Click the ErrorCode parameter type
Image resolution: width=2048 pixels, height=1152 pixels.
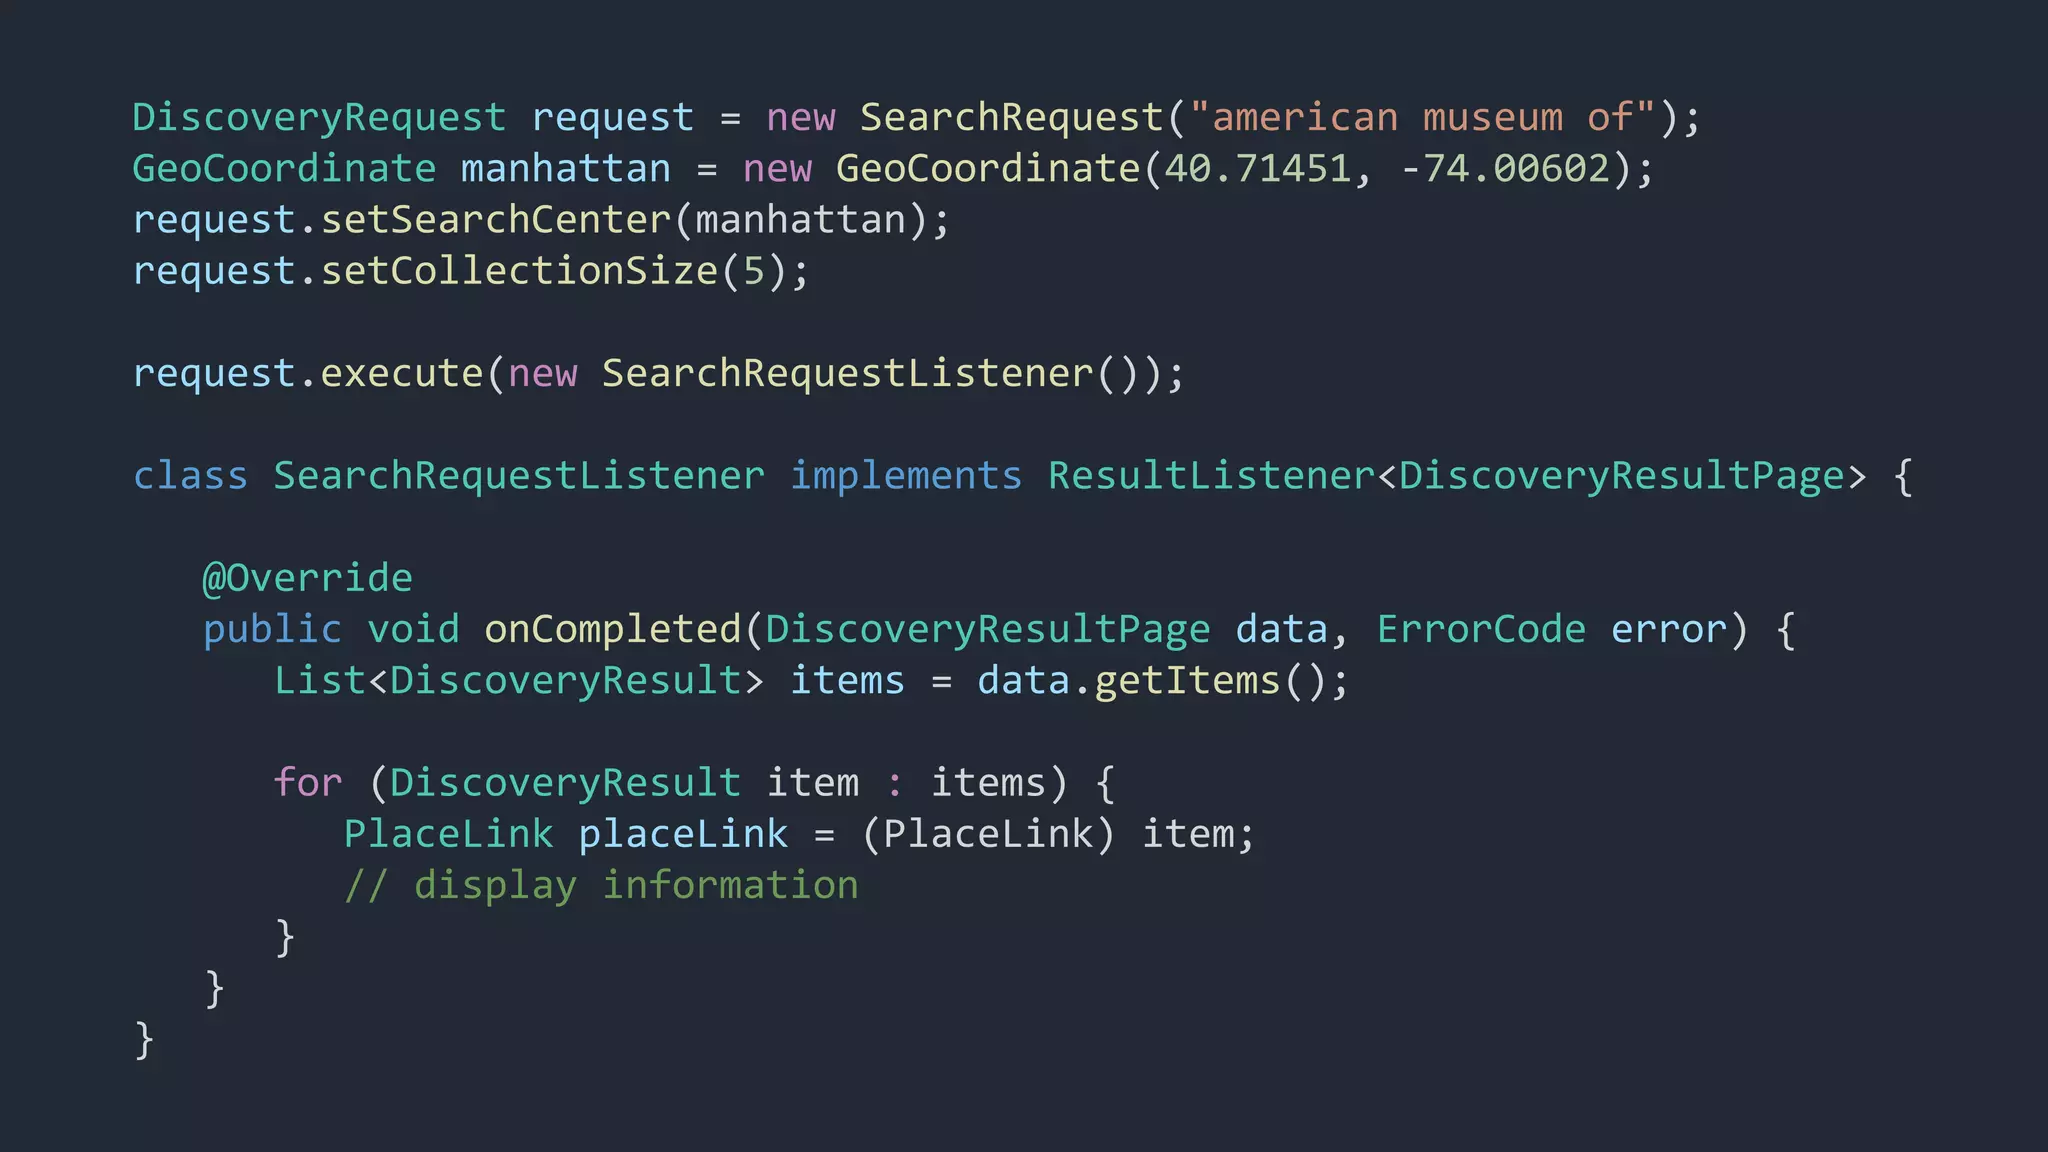[x=1480, y=630]
